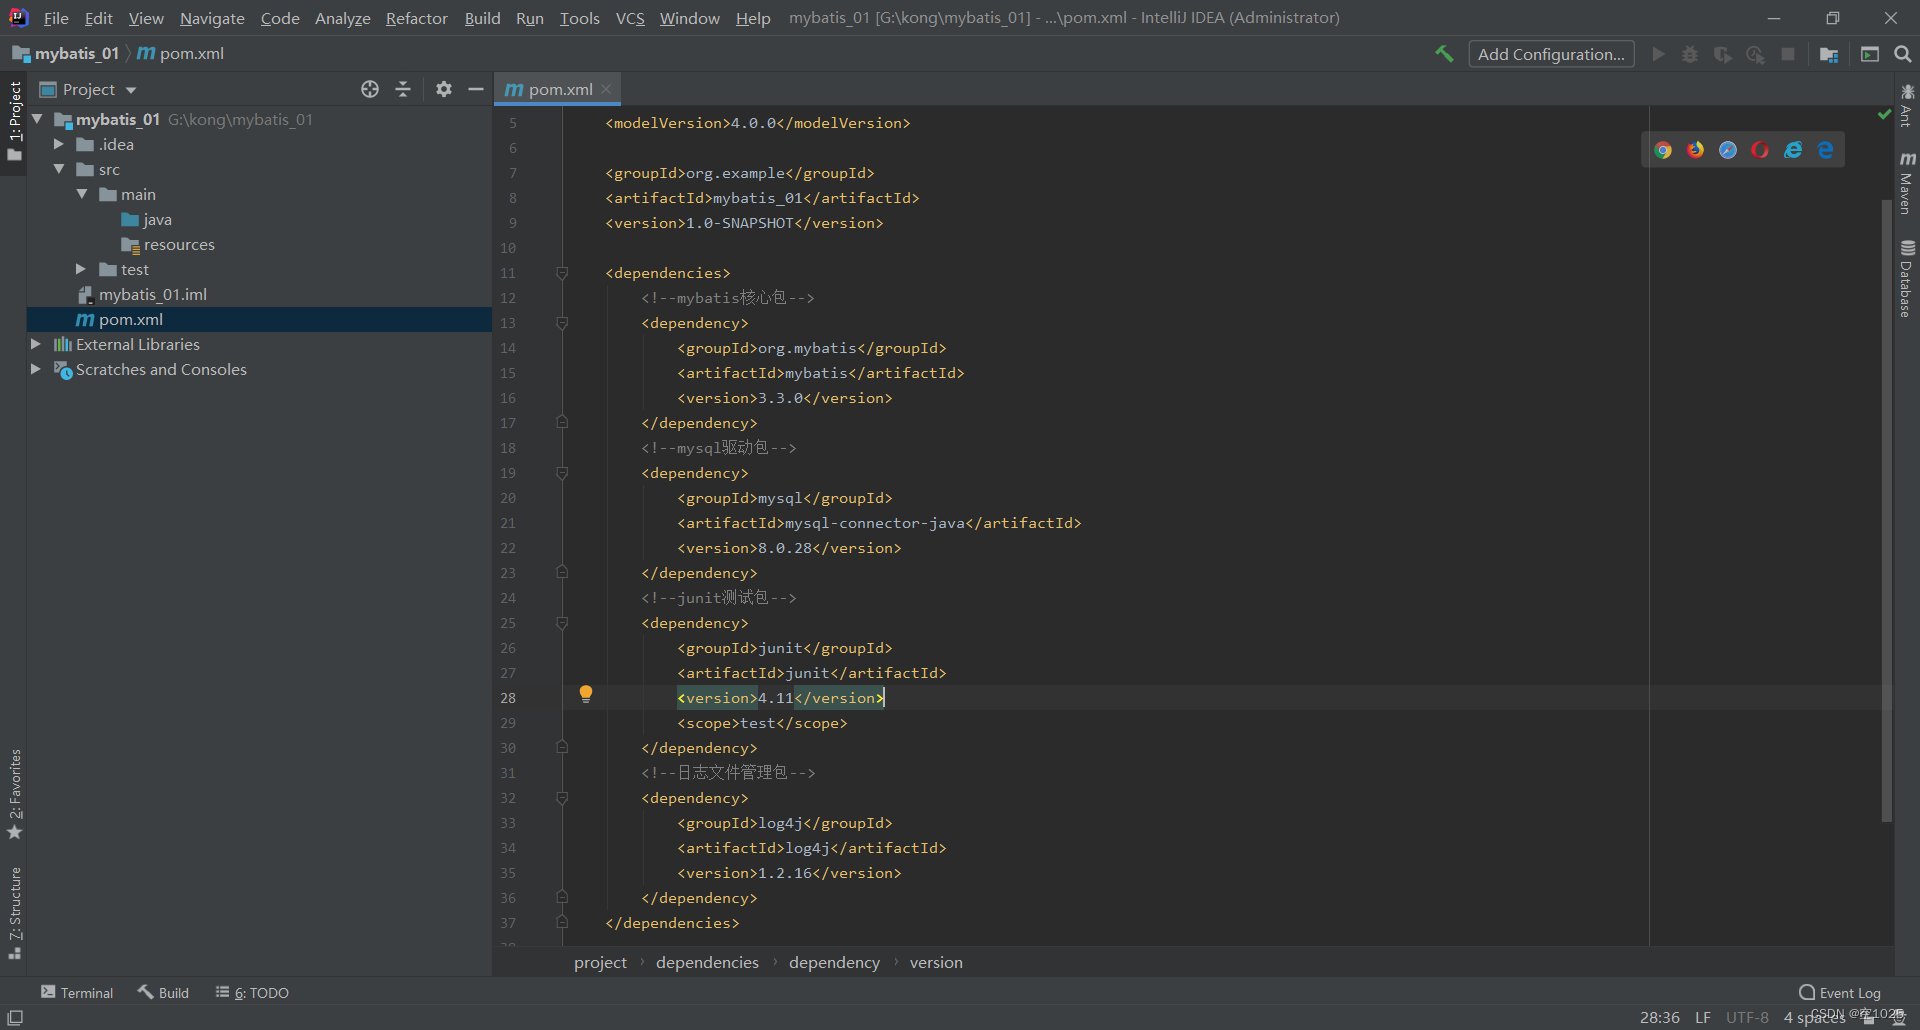Open the VCS menu

coord(630,18)
